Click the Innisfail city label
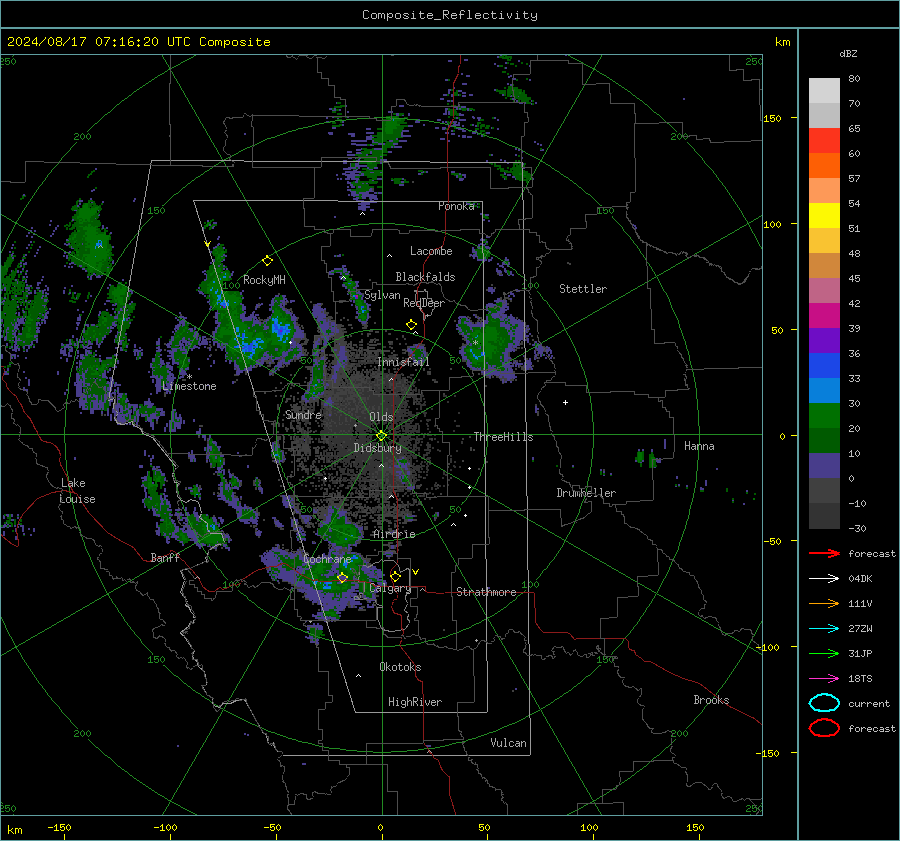The height and width of the screenshot is (841, 900). pos(403,362)
